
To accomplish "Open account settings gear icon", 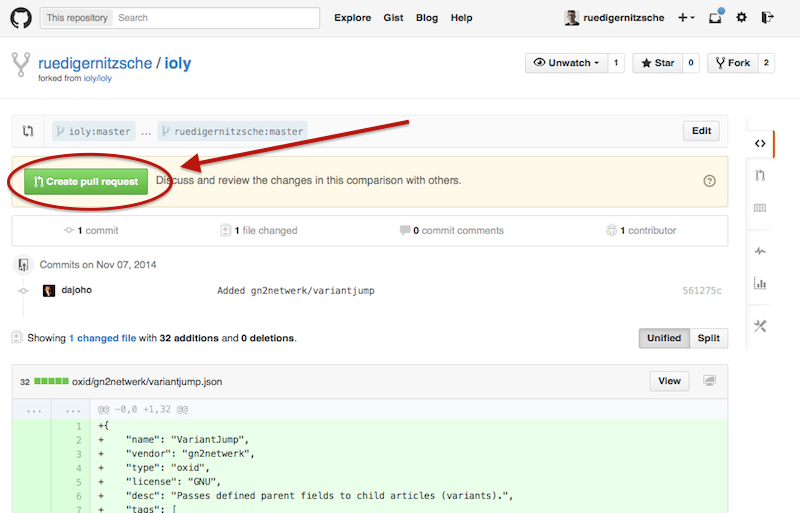I will 741,17.
